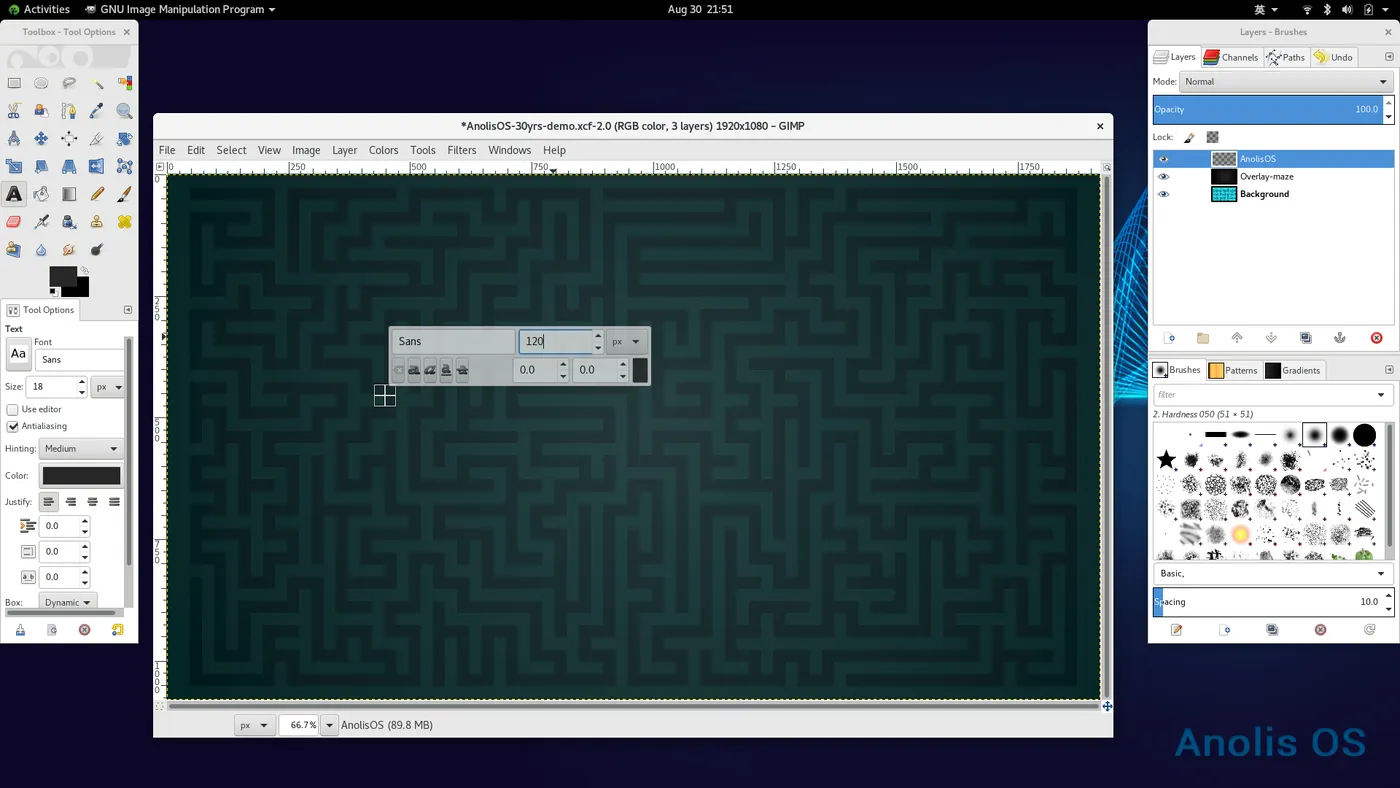Viewport: 1400px width, 788px height.
Task: Select the Paintbrush tool
Action: (x=125, y=194)
